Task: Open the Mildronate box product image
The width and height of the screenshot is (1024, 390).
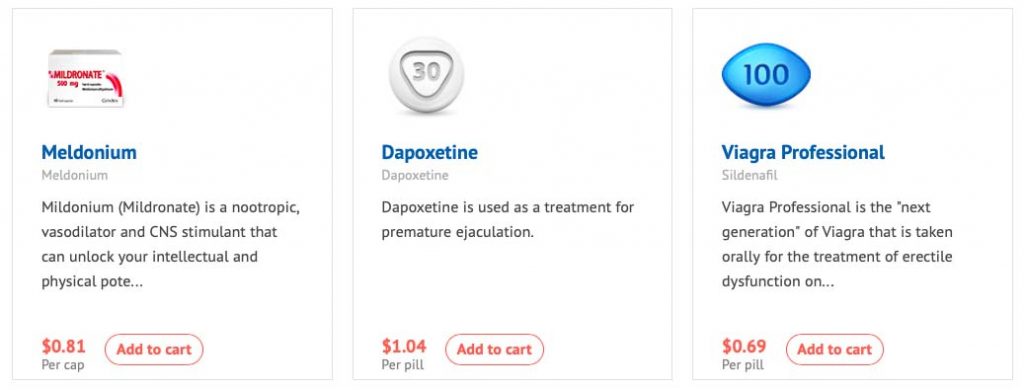Action: 86,78
